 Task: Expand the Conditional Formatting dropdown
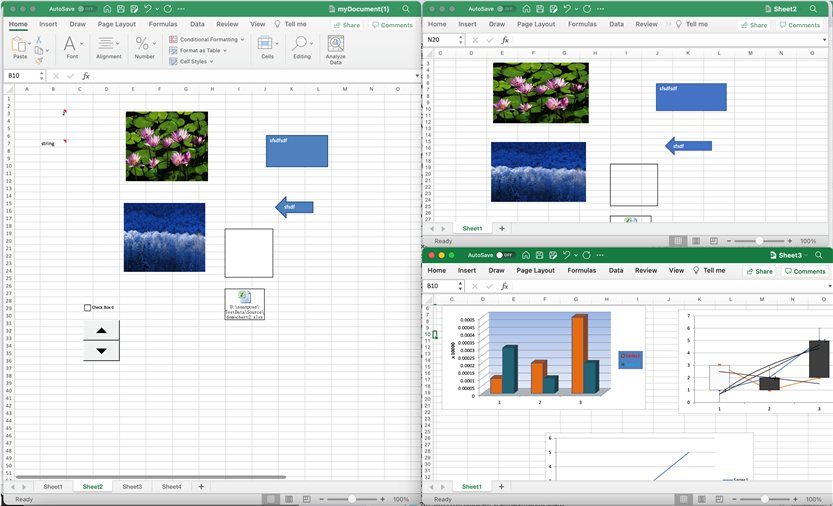point(208,39)
